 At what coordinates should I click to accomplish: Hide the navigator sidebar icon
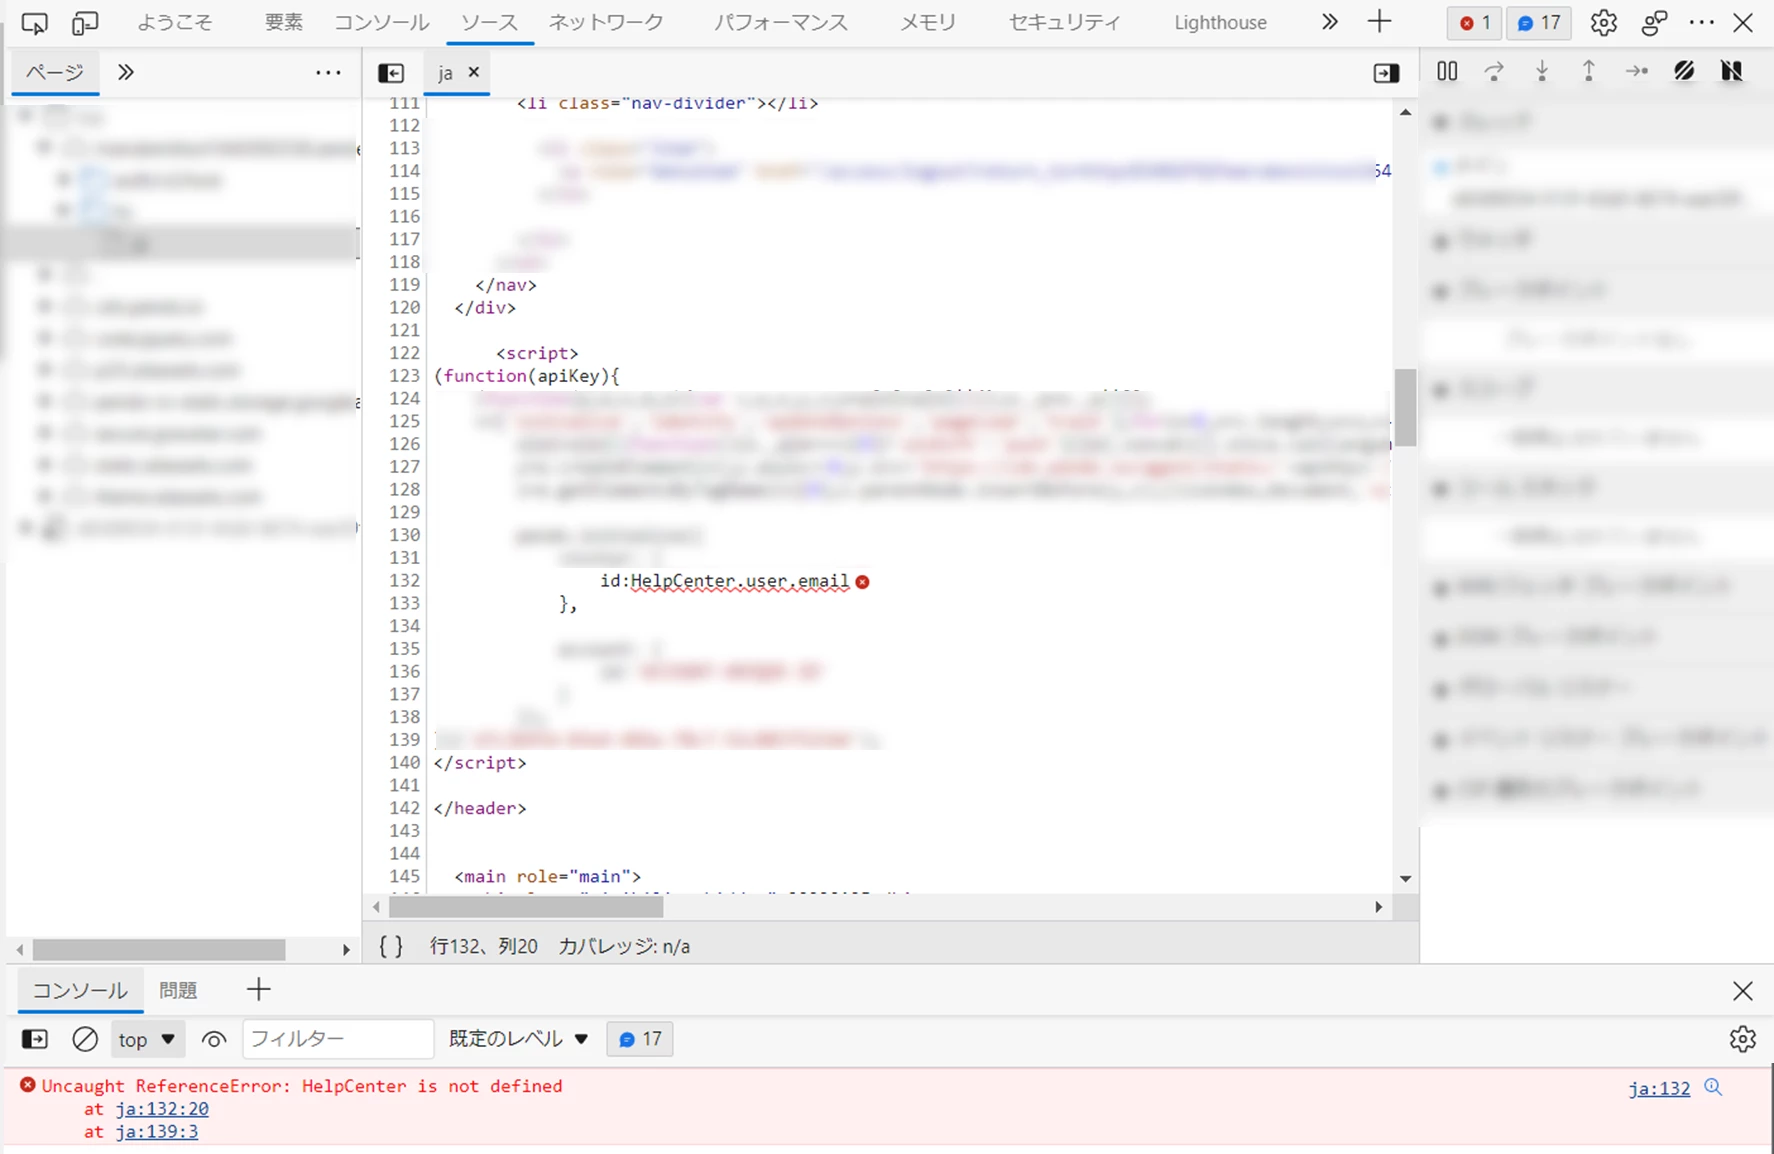point(391,73)
